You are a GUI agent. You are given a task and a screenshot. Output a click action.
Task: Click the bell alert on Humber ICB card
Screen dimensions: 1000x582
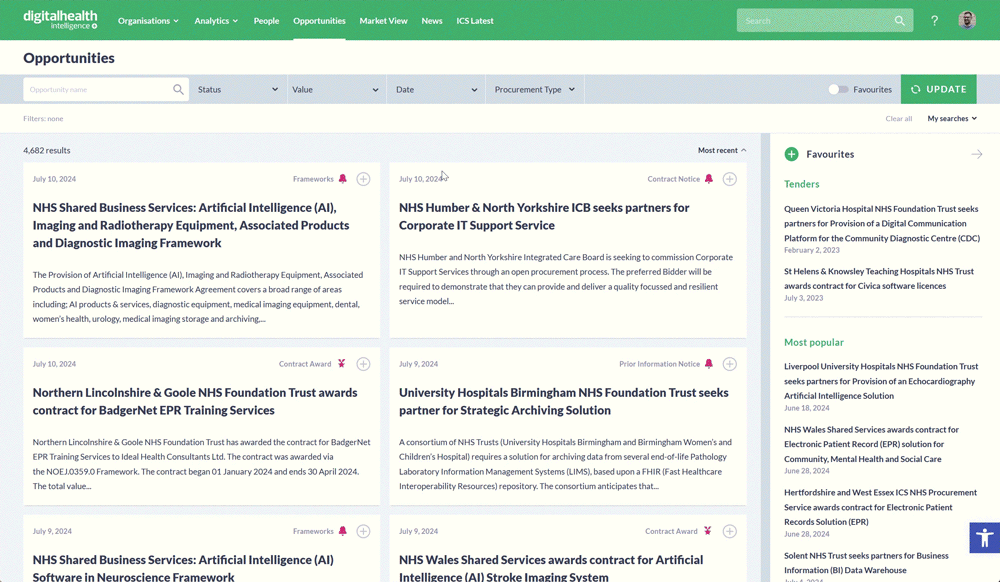pyautogui.click(x=709, y=179)
